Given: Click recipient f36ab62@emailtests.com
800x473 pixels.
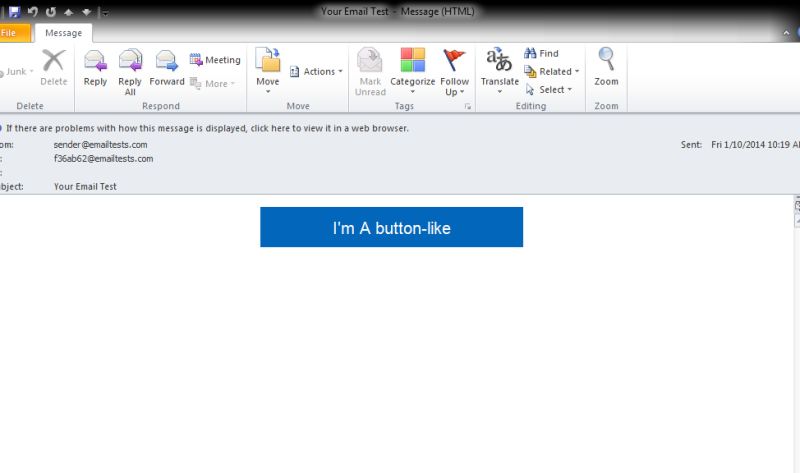Looking at the screenshot, I should pyautogui.click(x=104, y=159).
